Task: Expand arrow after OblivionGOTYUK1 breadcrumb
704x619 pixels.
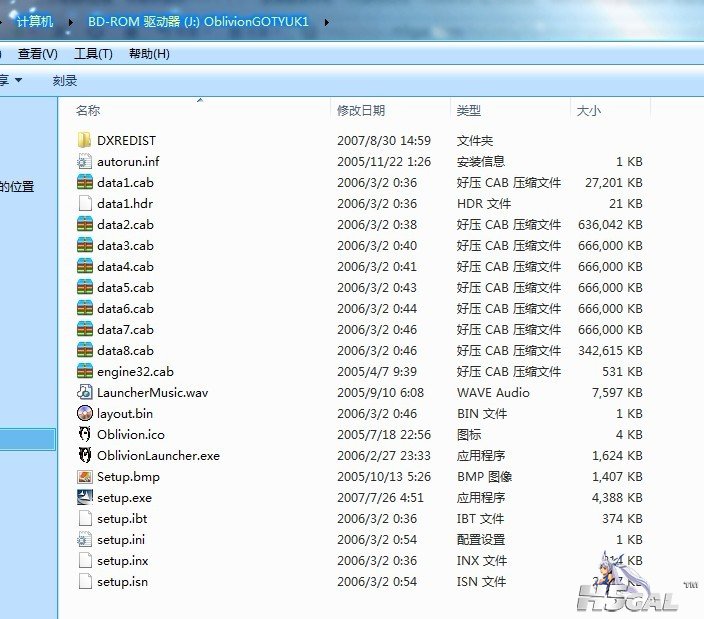Action: [x=326, y=22]
